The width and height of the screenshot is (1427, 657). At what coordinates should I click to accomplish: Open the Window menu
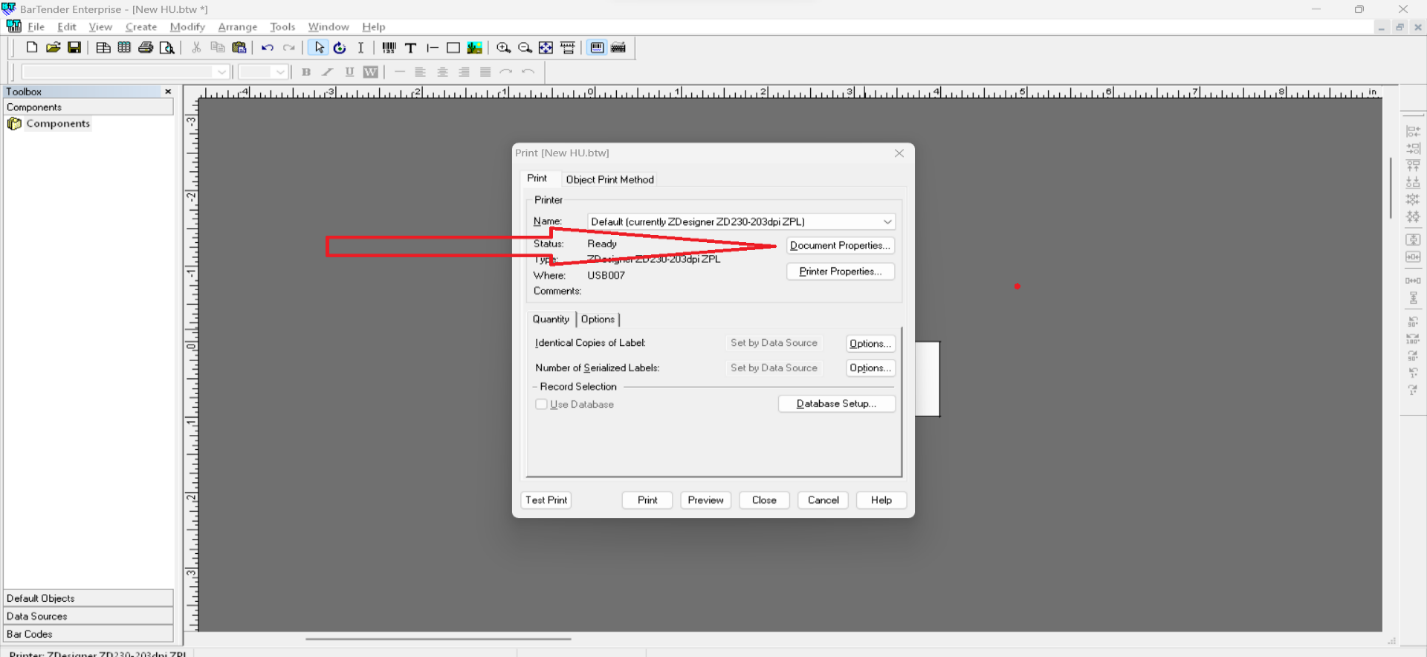coord(328,27)
